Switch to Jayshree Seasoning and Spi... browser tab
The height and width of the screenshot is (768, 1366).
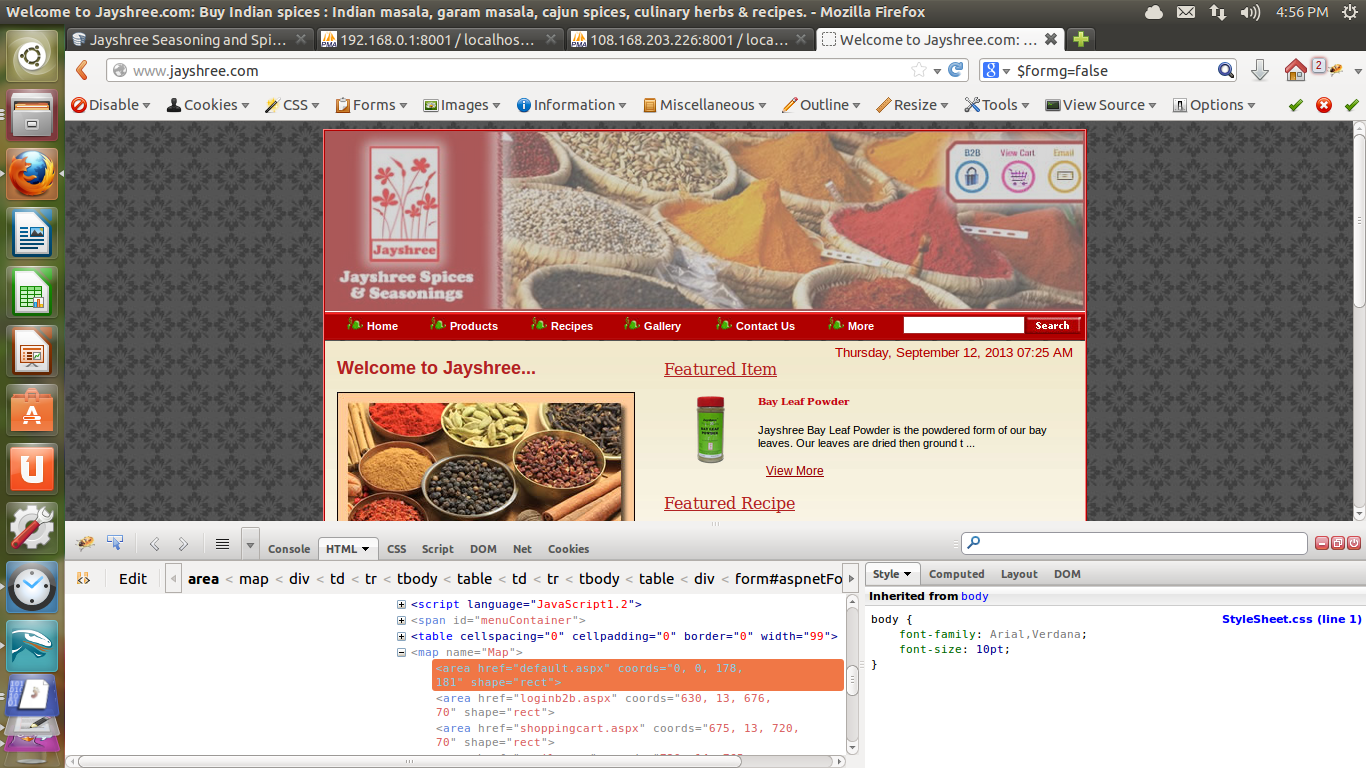coord(190,40)
